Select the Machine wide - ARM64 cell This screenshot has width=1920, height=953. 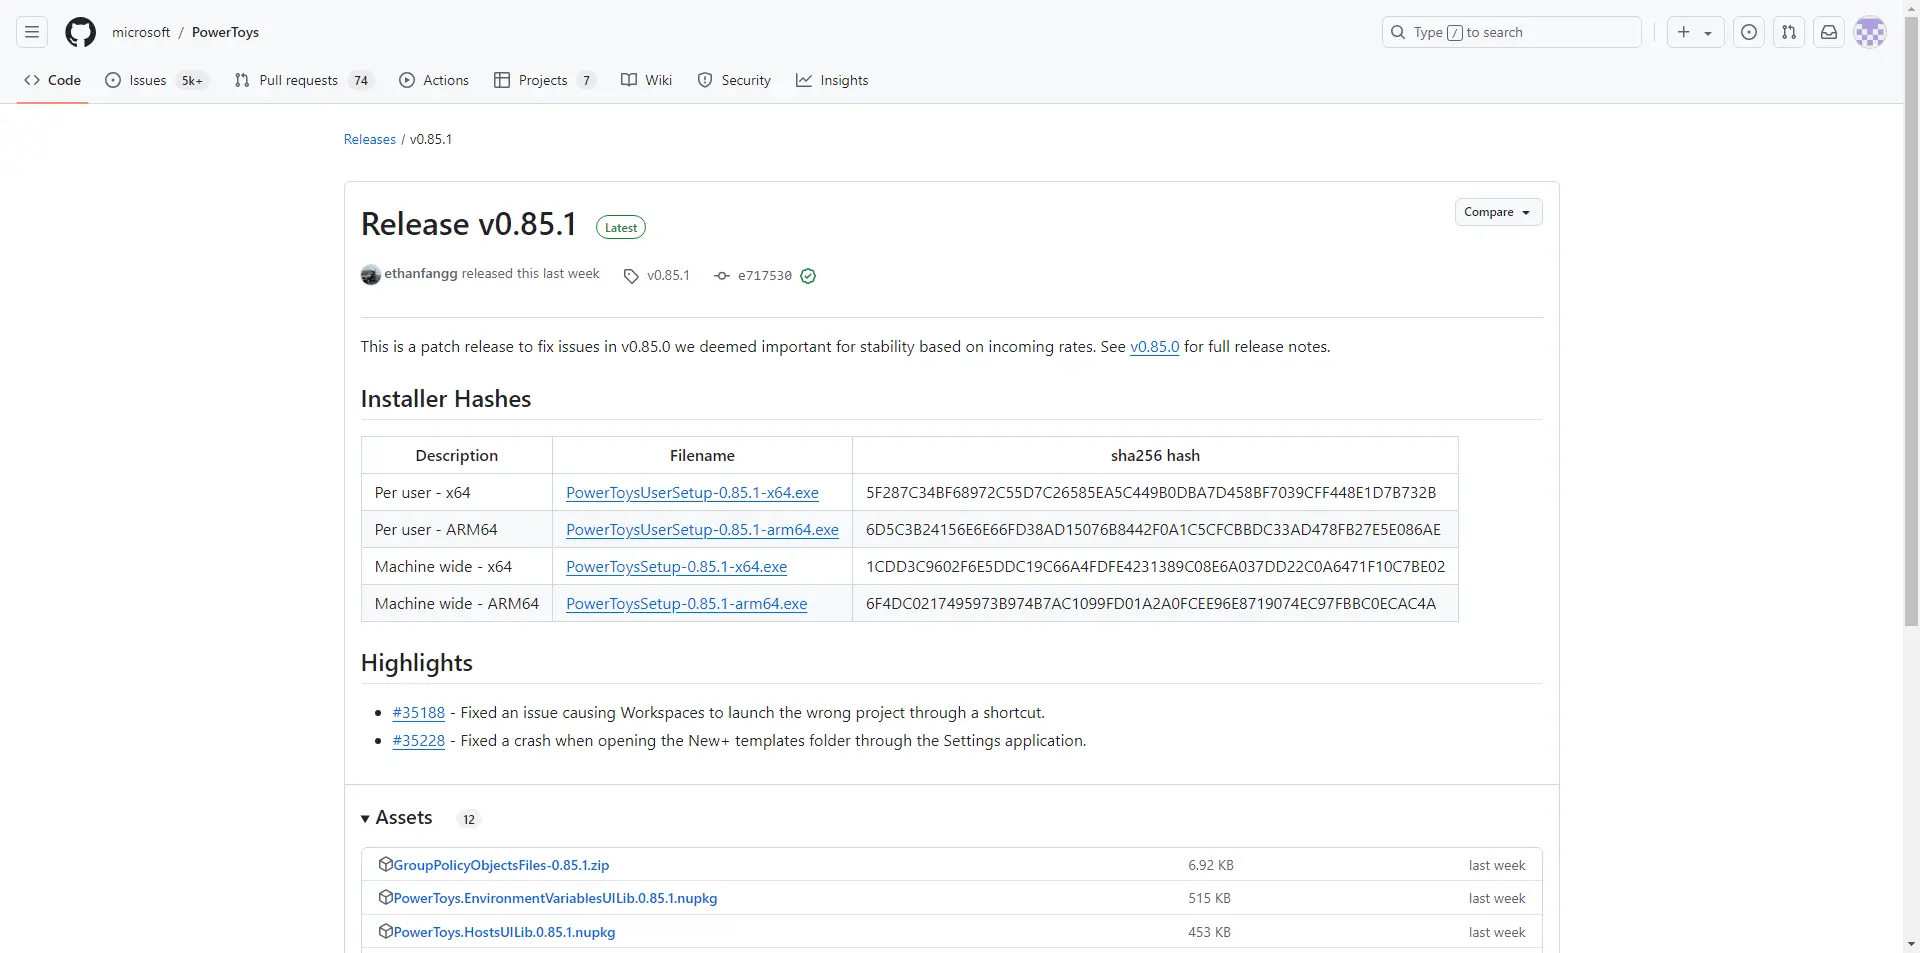(x=457, y=603)
